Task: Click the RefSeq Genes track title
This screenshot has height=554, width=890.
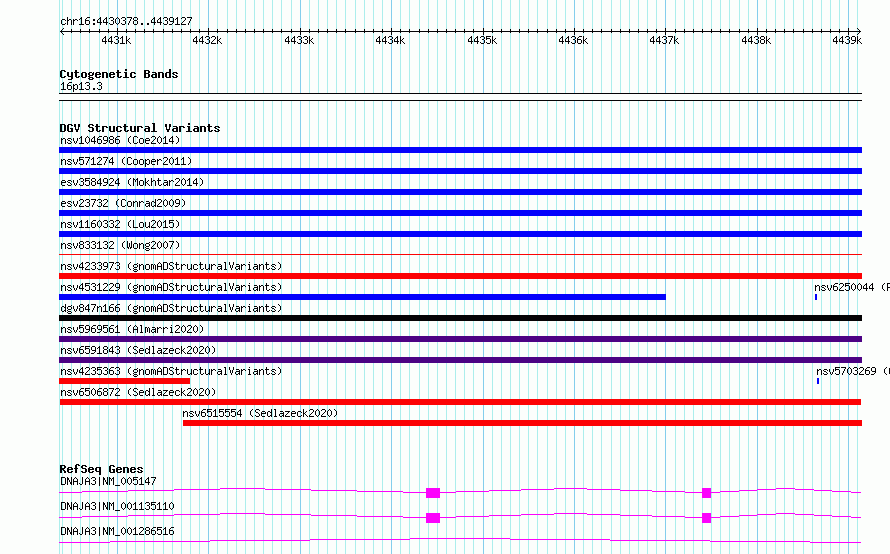Action: click(x=102, y=469)
